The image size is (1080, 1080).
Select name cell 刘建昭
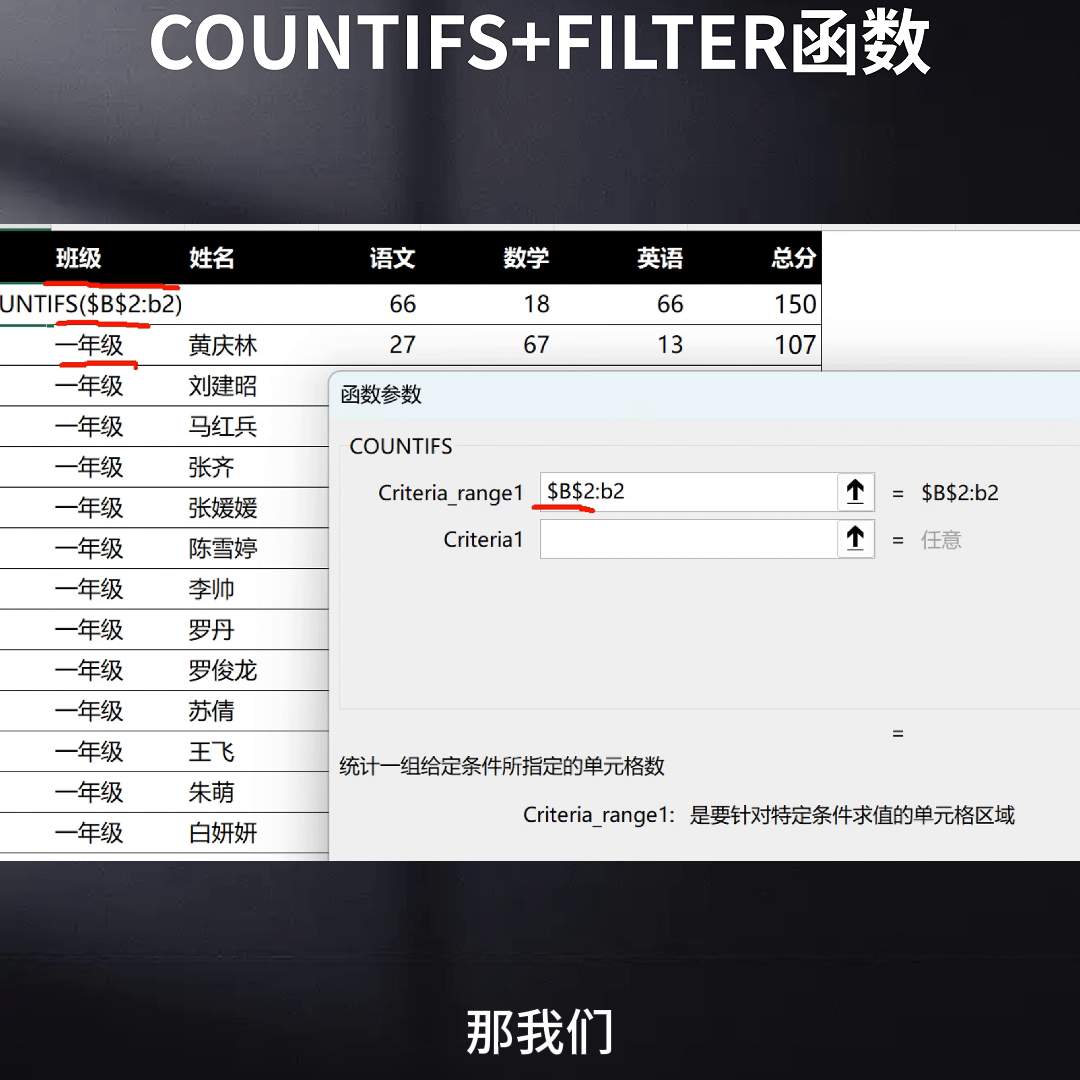(x=222, y=386)
